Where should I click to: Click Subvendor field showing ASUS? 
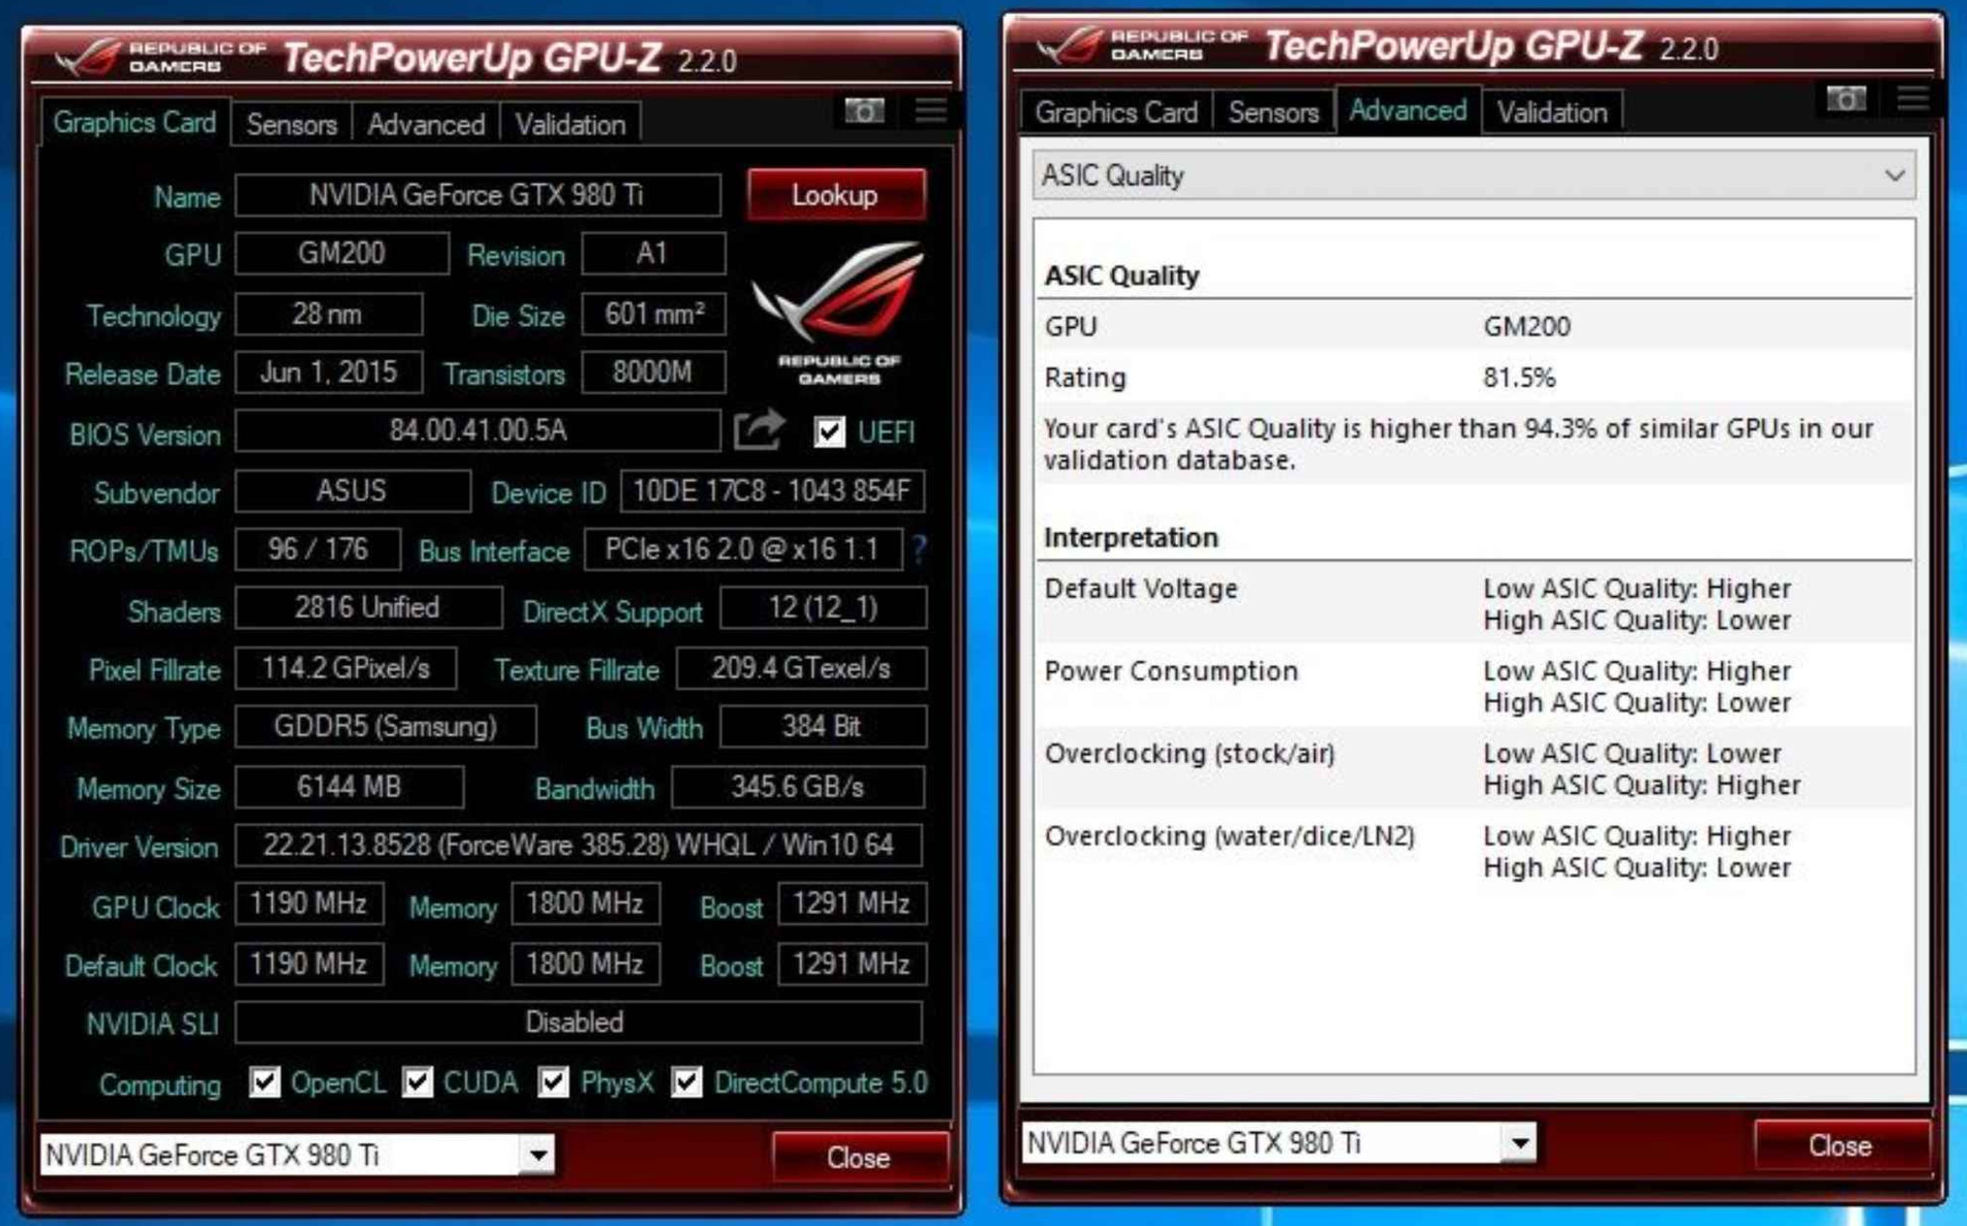pos(353,491)
